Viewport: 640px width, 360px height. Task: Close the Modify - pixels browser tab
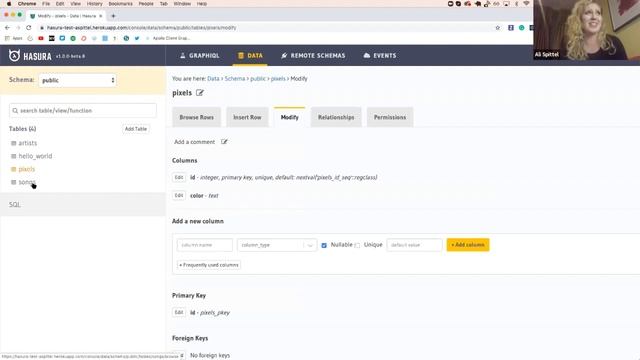[100, 16]
